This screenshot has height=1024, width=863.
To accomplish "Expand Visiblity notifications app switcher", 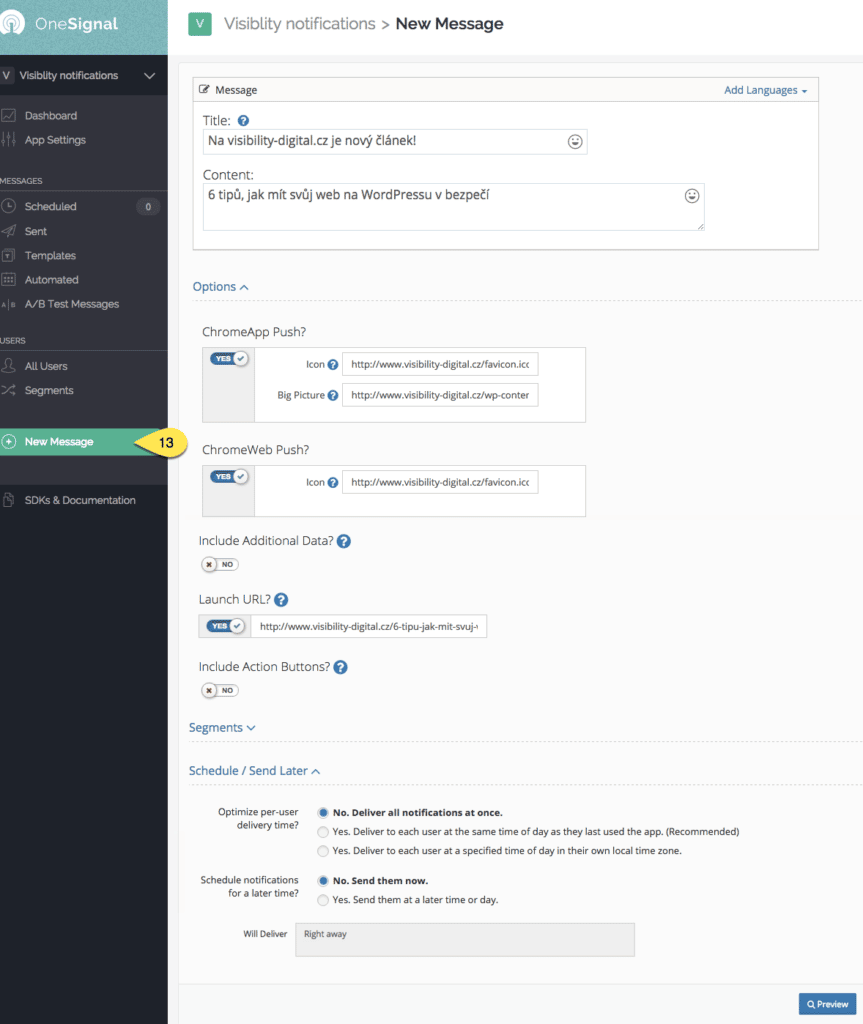I will point(149,76).
